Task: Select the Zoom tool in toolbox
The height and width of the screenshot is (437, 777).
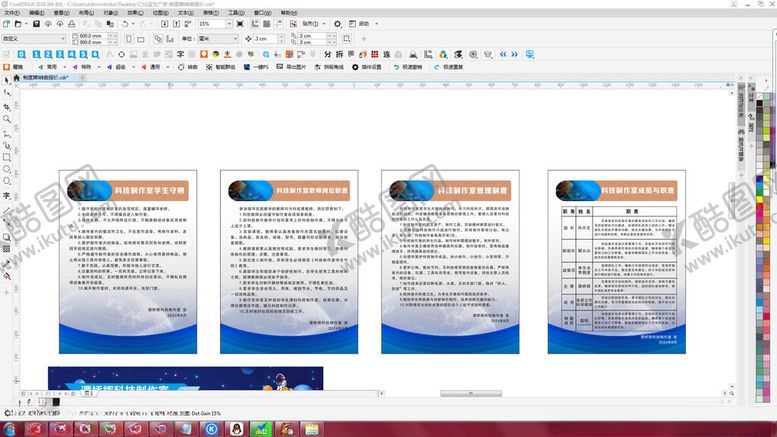Action: tap(6, 118)
